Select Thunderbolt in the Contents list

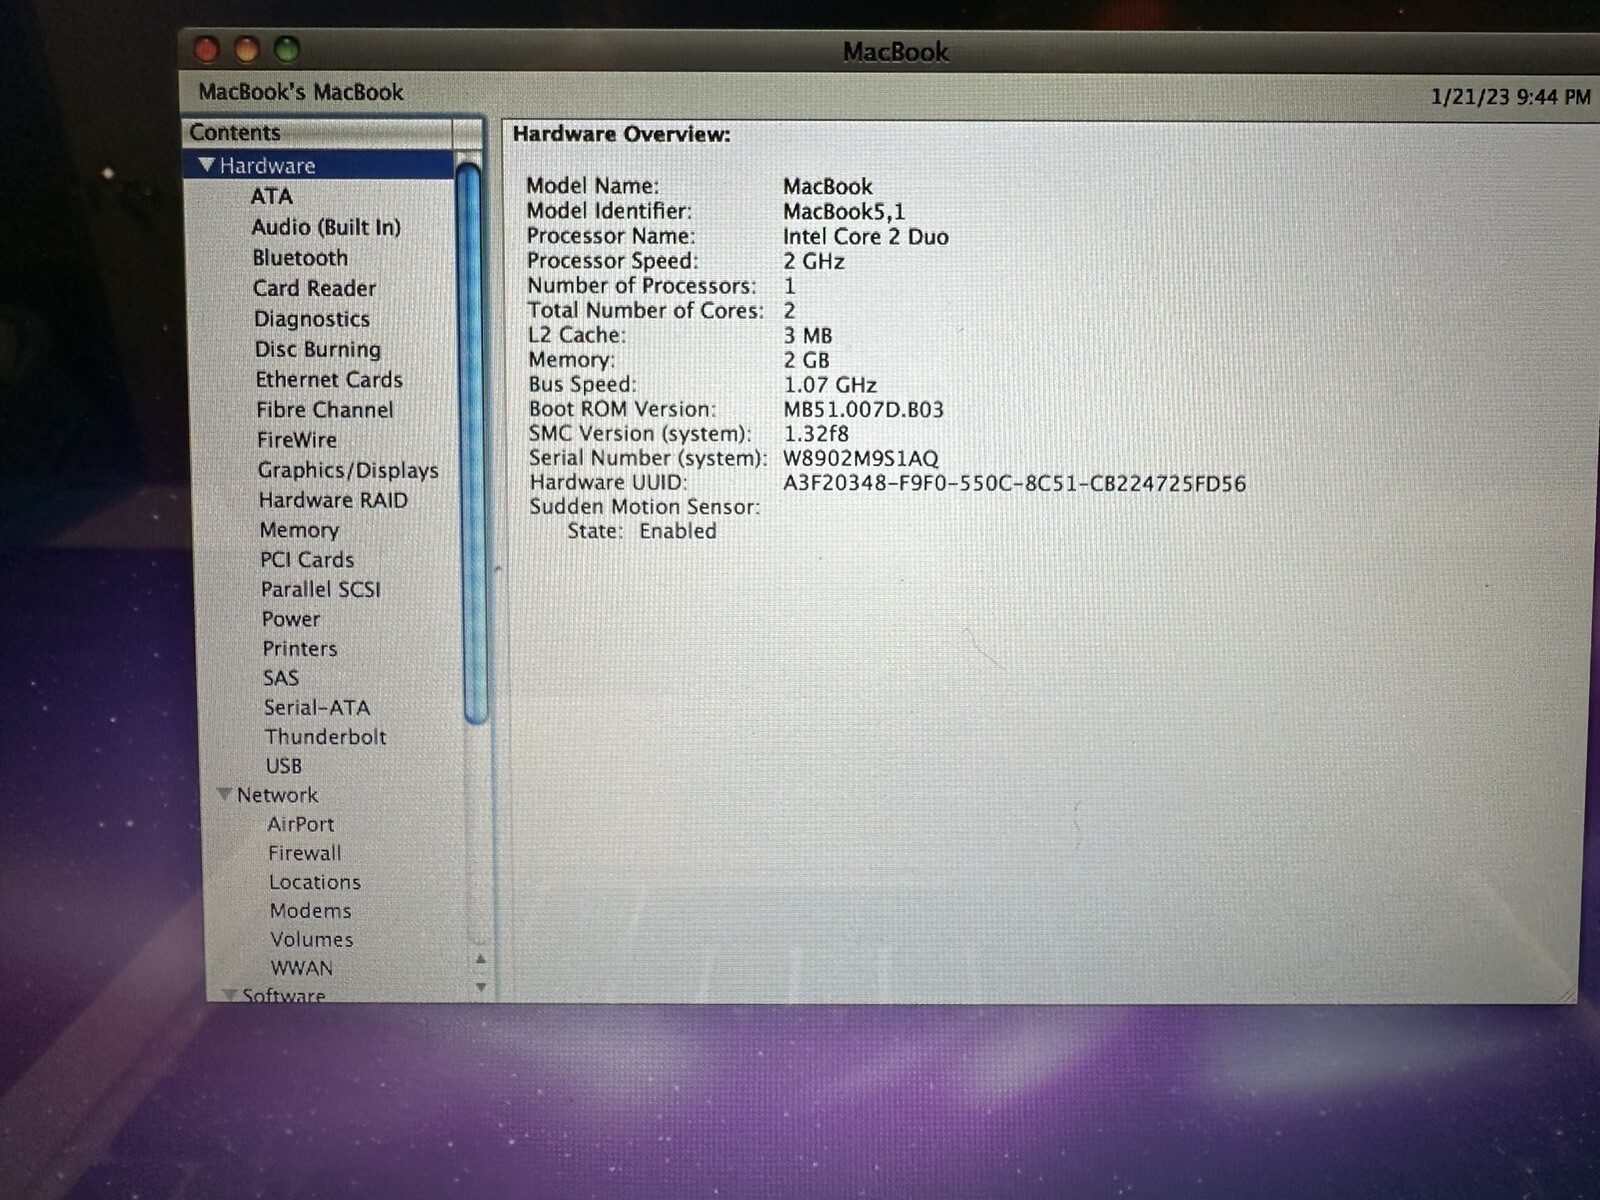325,737
